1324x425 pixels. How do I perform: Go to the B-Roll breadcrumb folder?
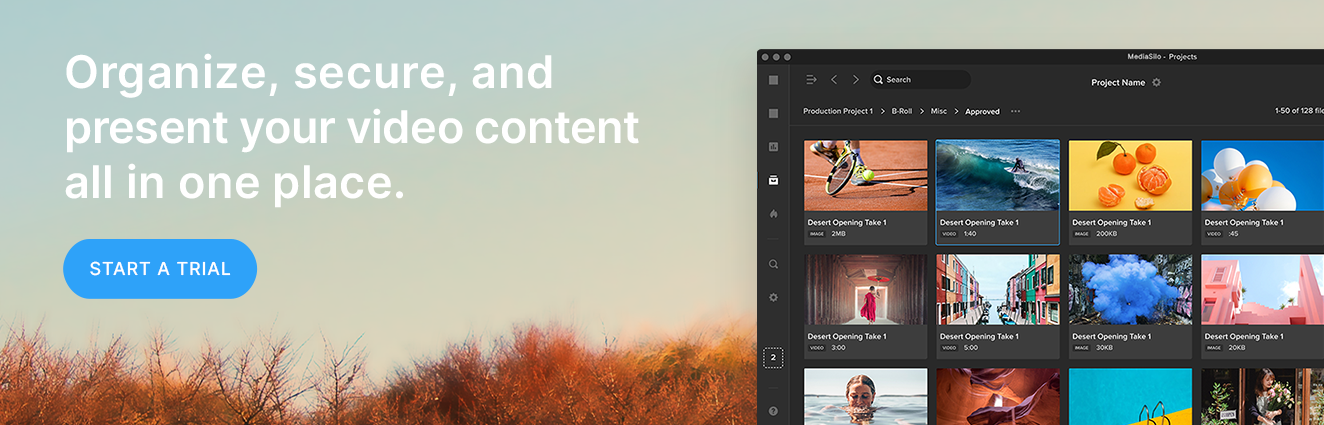(x=901, y=112)
